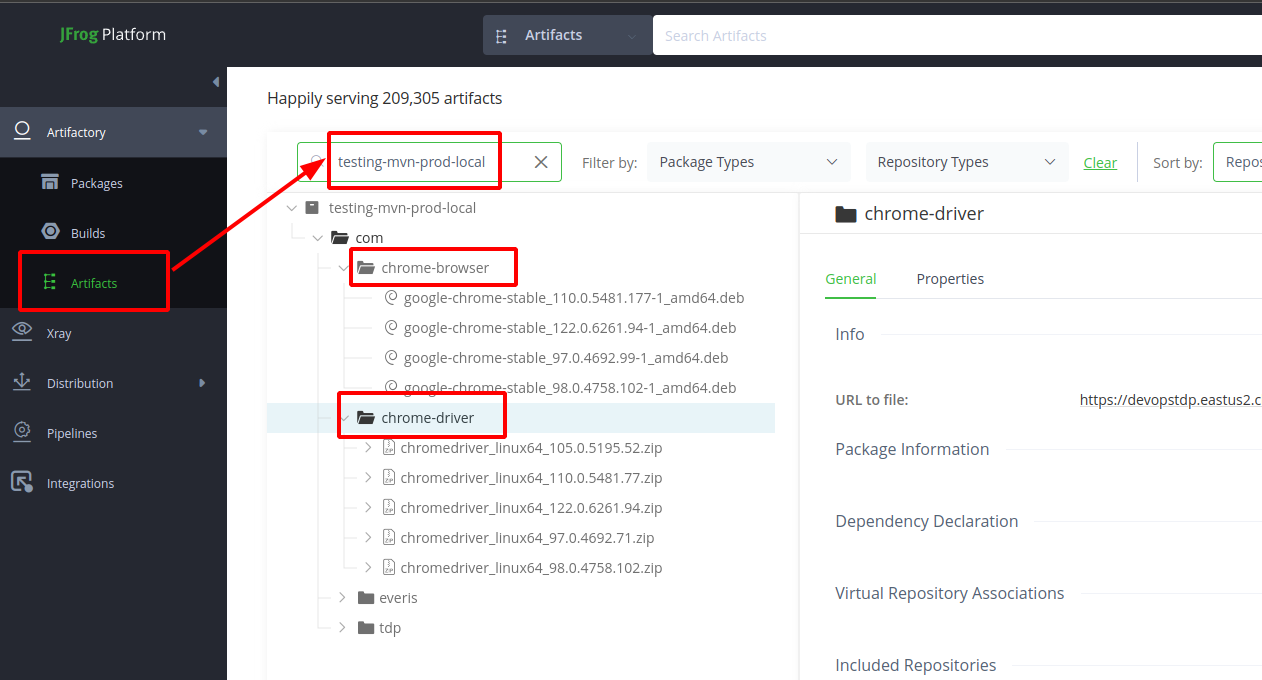1262x680 pixels.
Task: Collapse the Artifactory sidebar section arrow
Action: pos(203,132)
